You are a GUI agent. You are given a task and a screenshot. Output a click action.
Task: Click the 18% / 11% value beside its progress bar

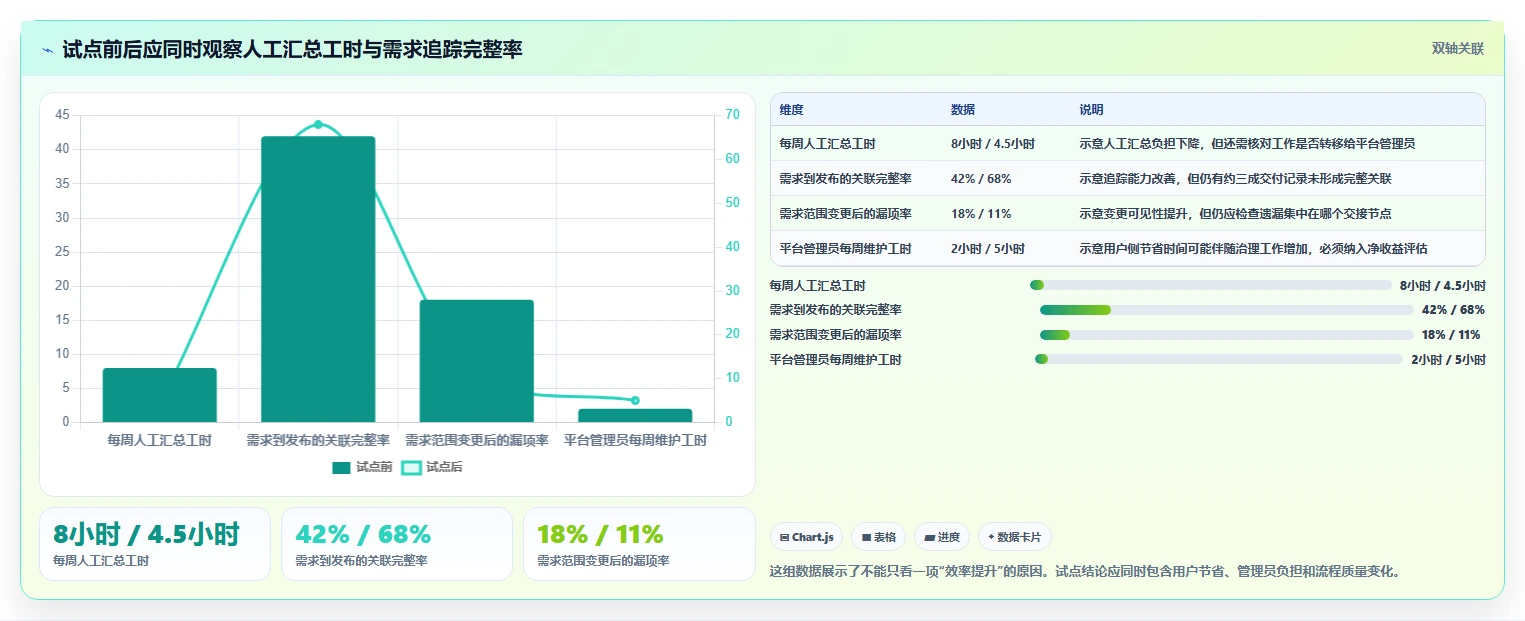(1451, 335)
